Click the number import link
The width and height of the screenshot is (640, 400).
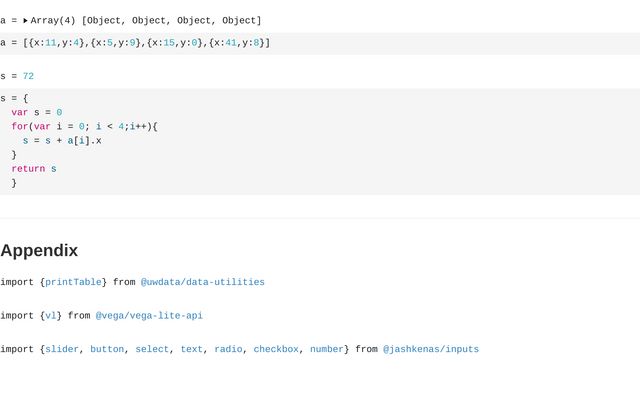(x=327, y=349)
